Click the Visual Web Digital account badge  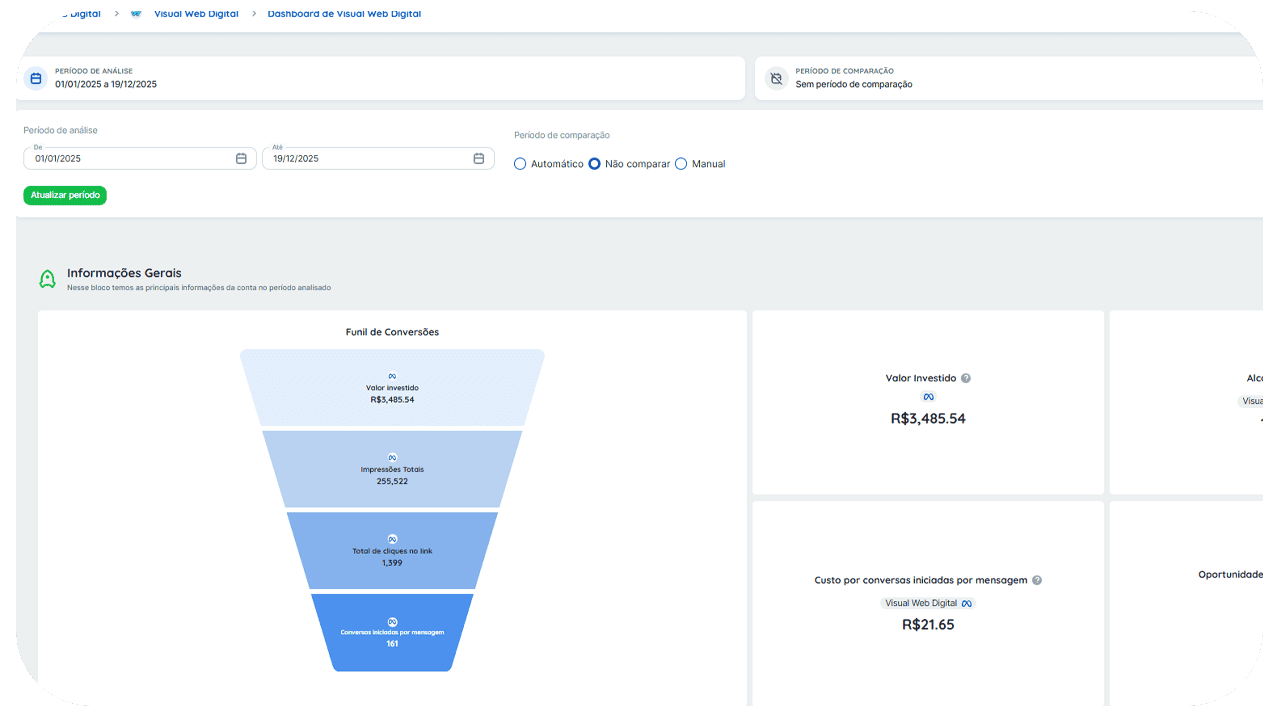point(928,603)
